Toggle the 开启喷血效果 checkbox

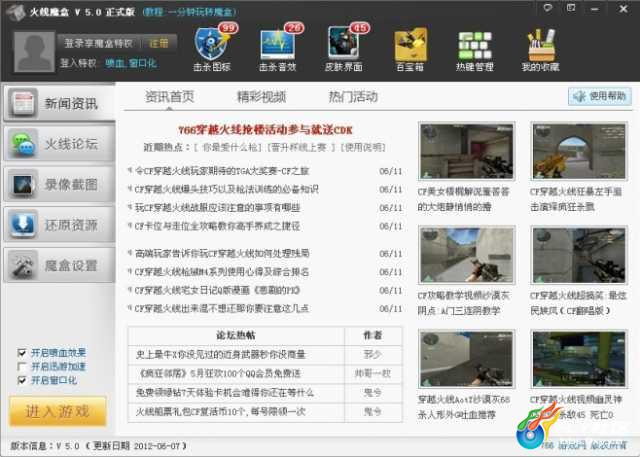22,353
